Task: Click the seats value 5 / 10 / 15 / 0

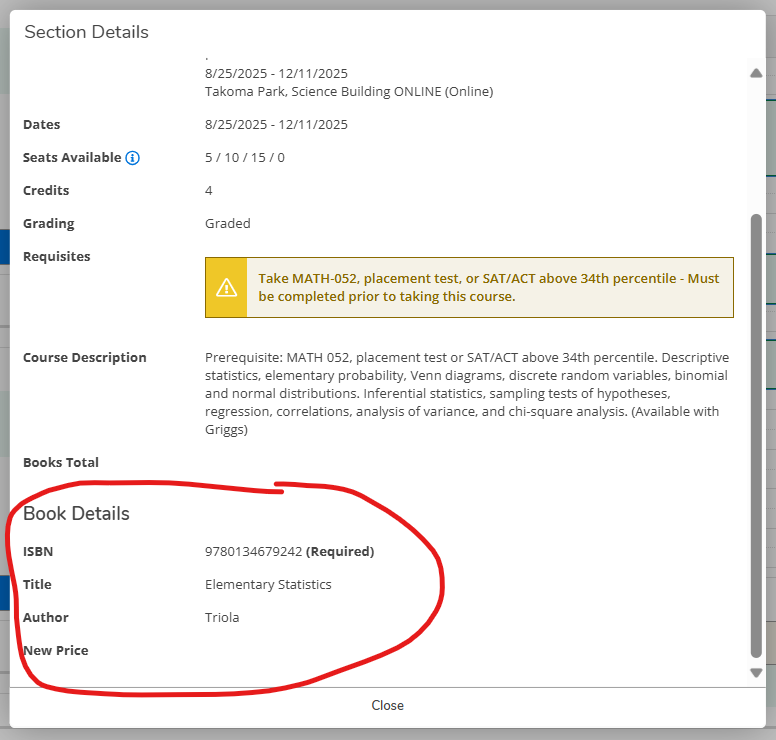Action: pos(244,158)
